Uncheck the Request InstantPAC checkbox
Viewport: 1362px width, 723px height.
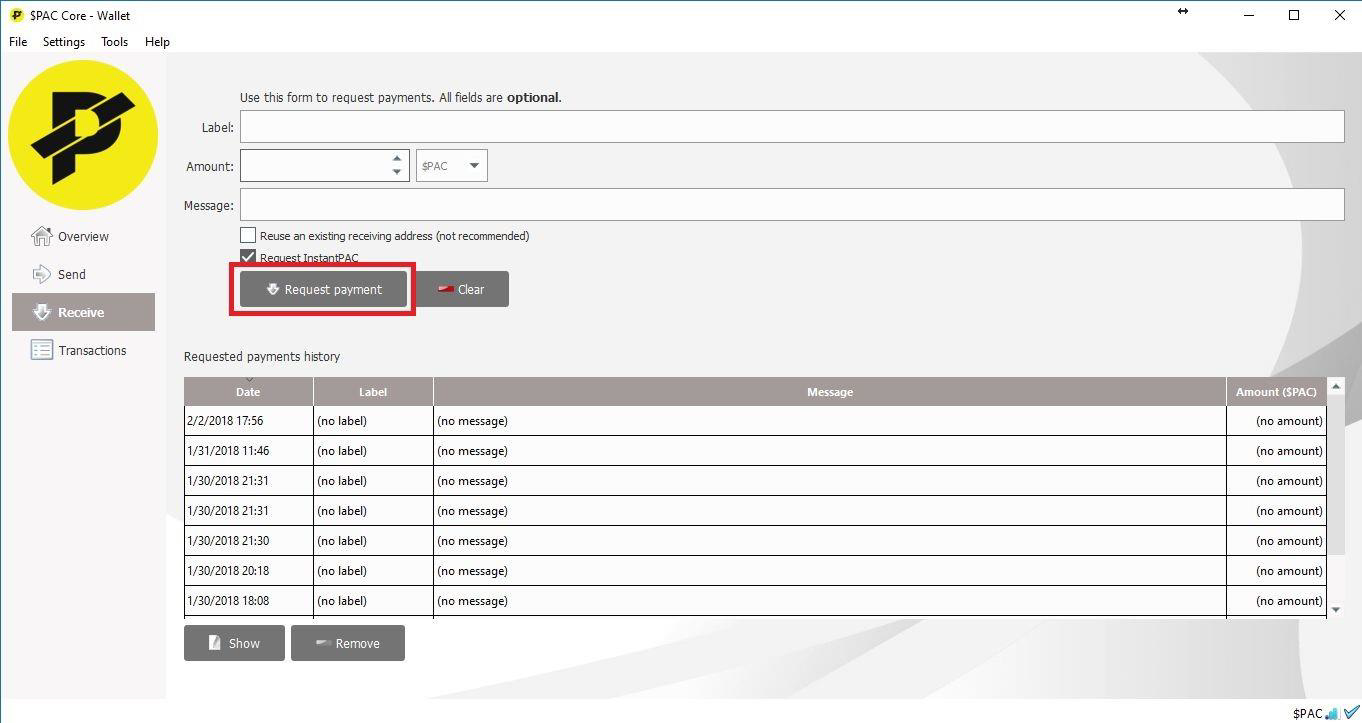[248, 257]
